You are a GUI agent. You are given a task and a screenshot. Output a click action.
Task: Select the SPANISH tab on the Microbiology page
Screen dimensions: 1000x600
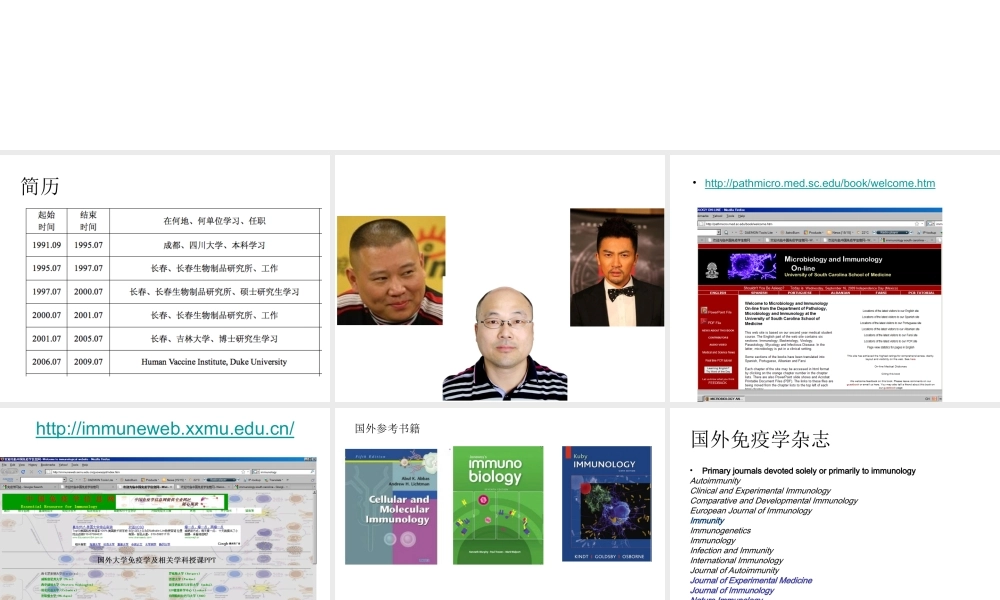tap(758, 292)
